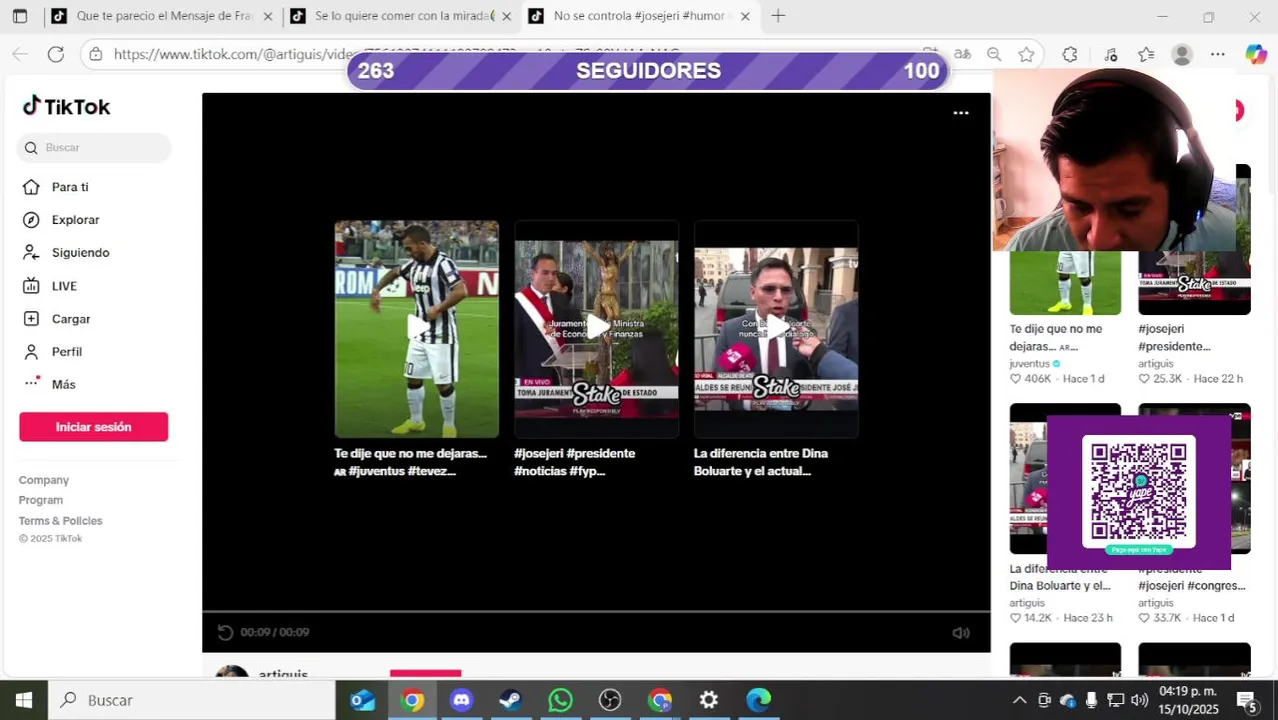1278x720 pixels.
Task: Zoom out using the magnifier icon
Action: pyautogui.click(x=994, y=54)
